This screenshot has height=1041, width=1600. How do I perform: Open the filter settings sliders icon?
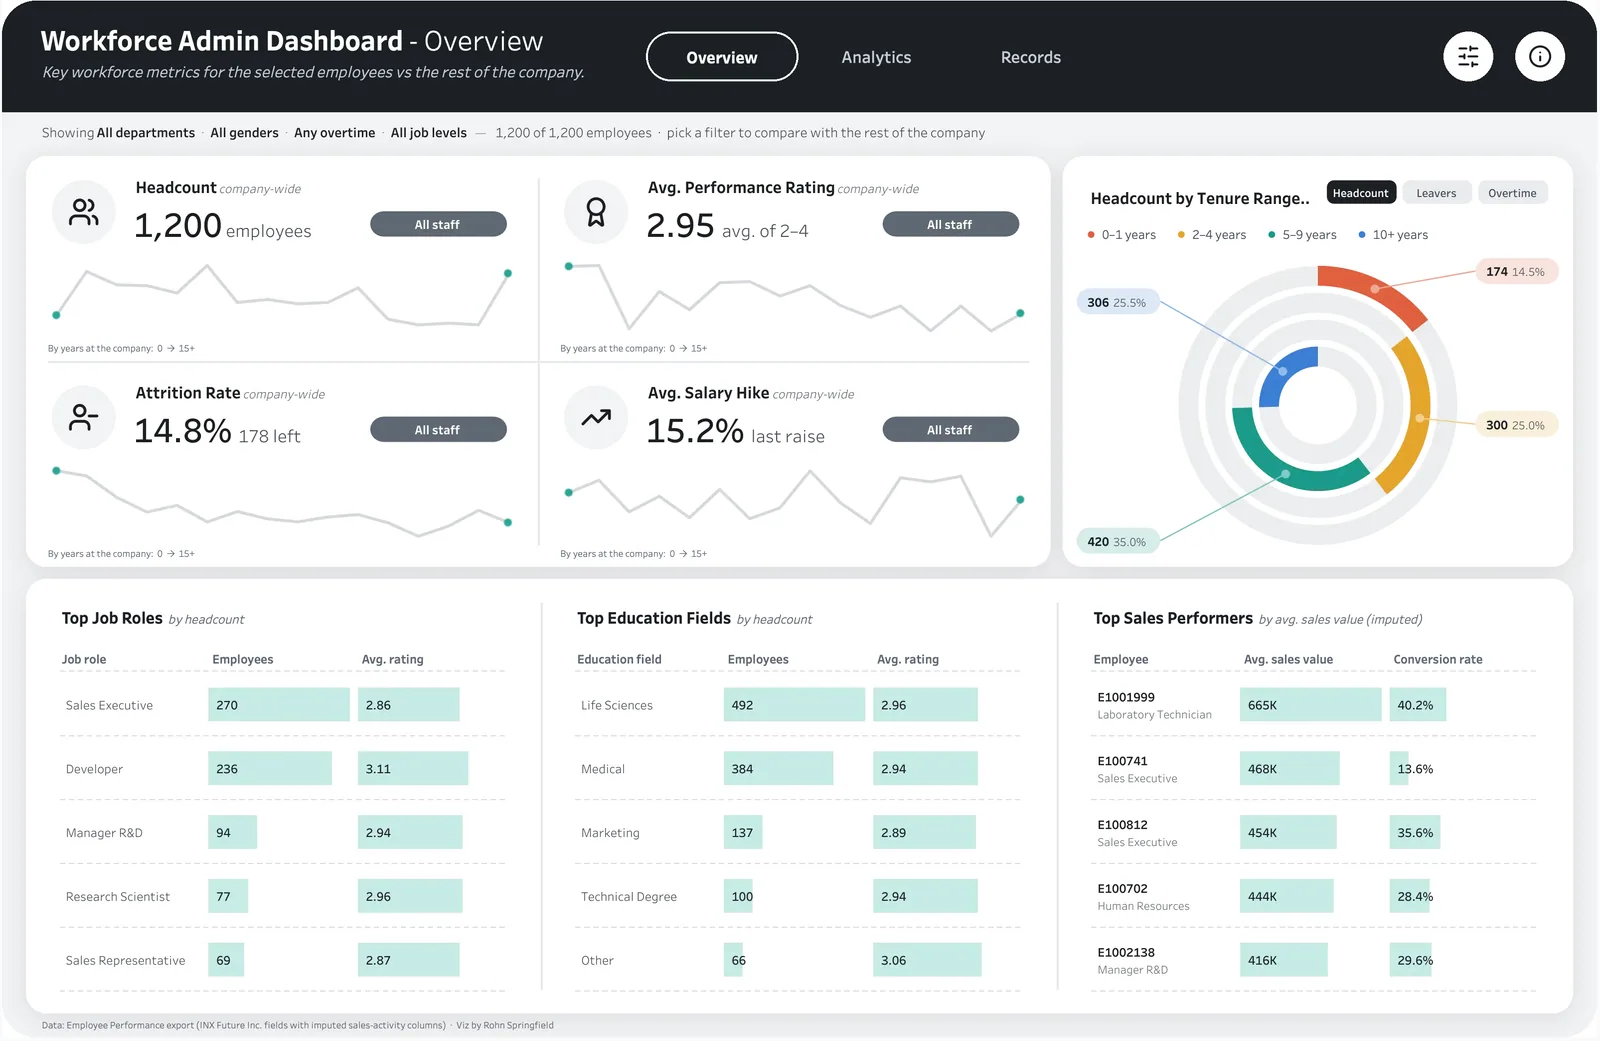(x=1468, y=57)
